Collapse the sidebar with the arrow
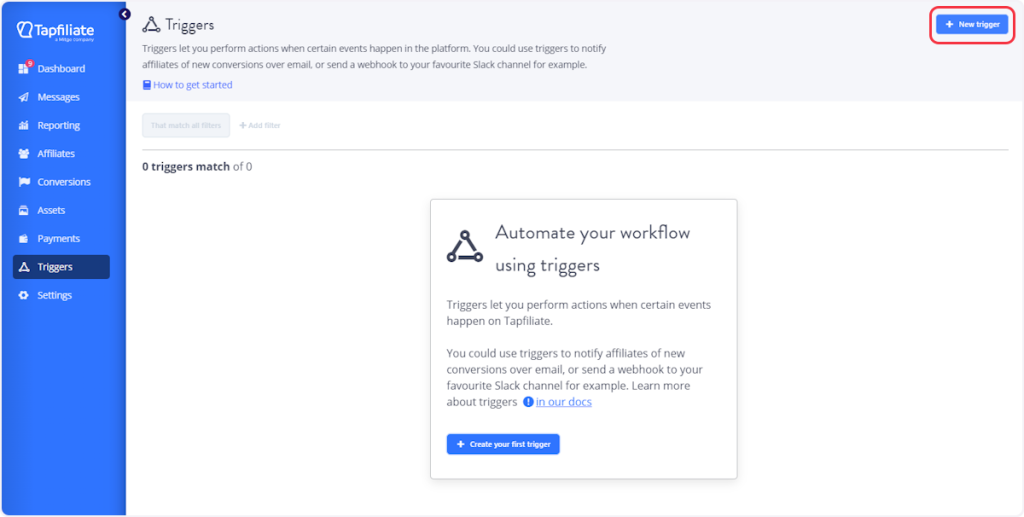Viewport: 1024px width, 517px height. click(125, 14)
